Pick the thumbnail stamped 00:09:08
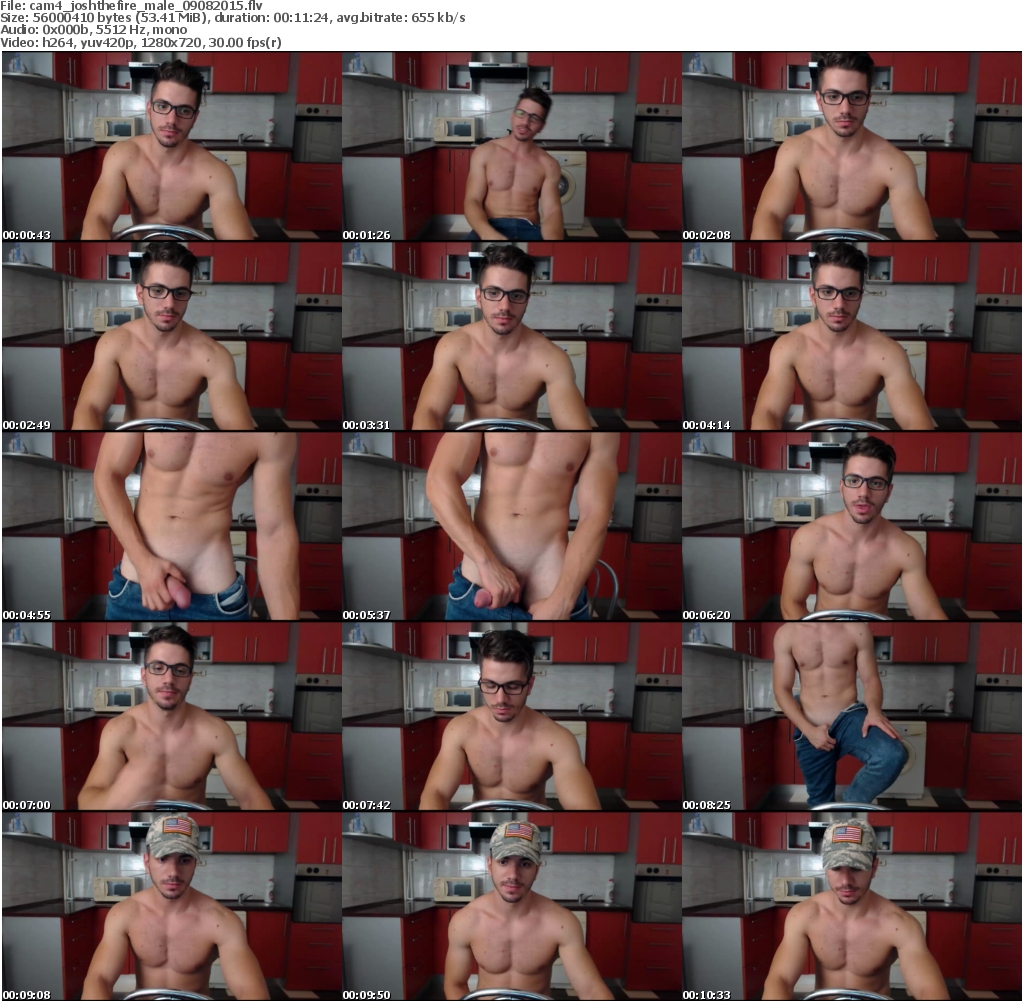1024x1001 pixels. pyautogui.click(x=172, y=906)
